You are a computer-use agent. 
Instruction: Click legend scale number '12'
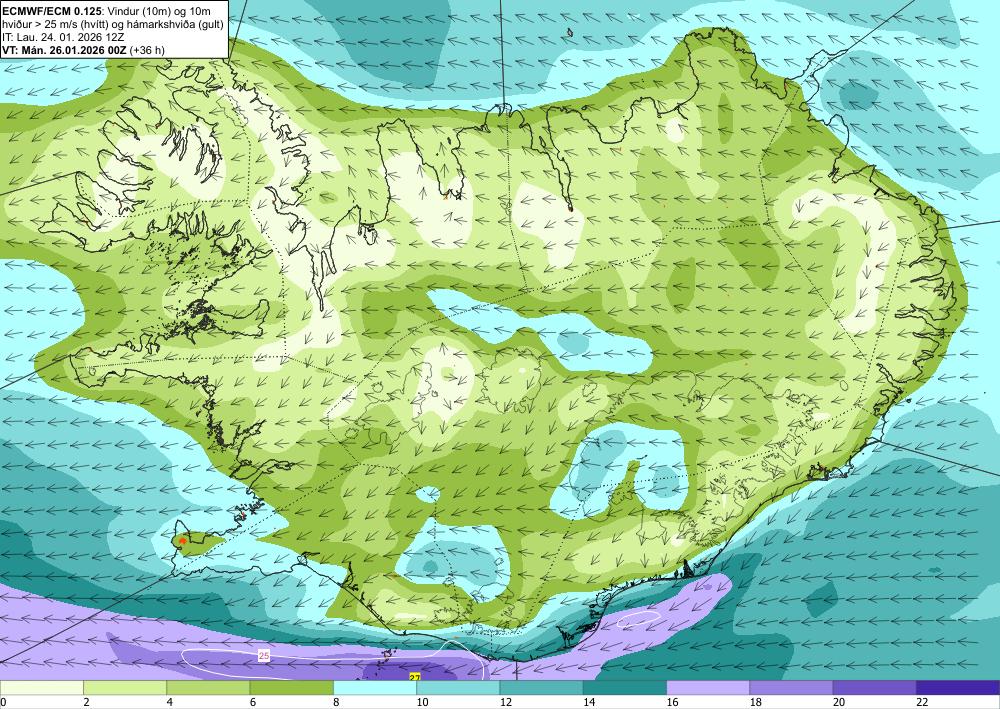(x=506, y=703)
